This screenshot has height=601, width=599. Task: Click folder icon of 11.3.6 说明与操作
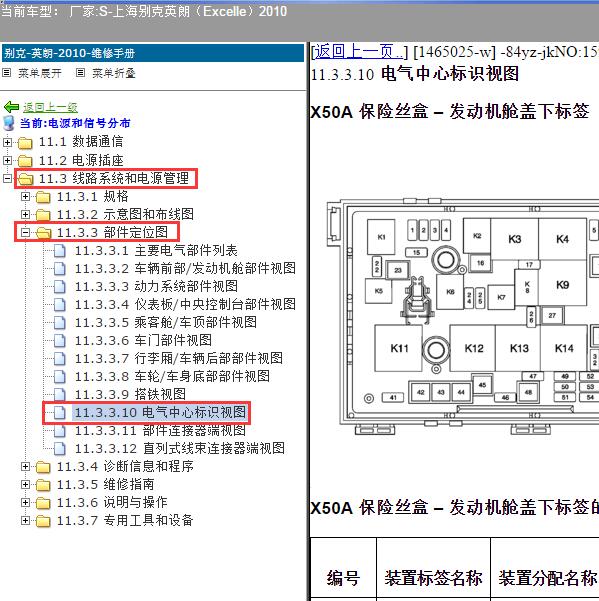pos(43,502)
